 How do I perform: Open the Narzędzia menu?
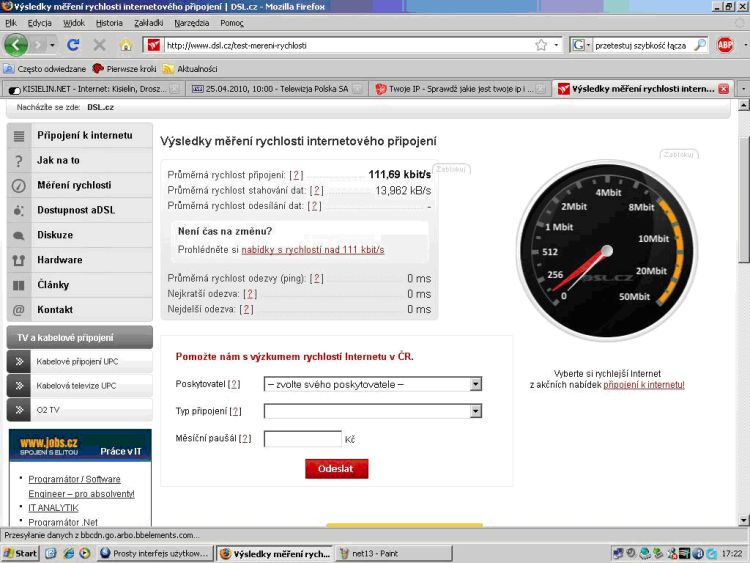point(191,22)
